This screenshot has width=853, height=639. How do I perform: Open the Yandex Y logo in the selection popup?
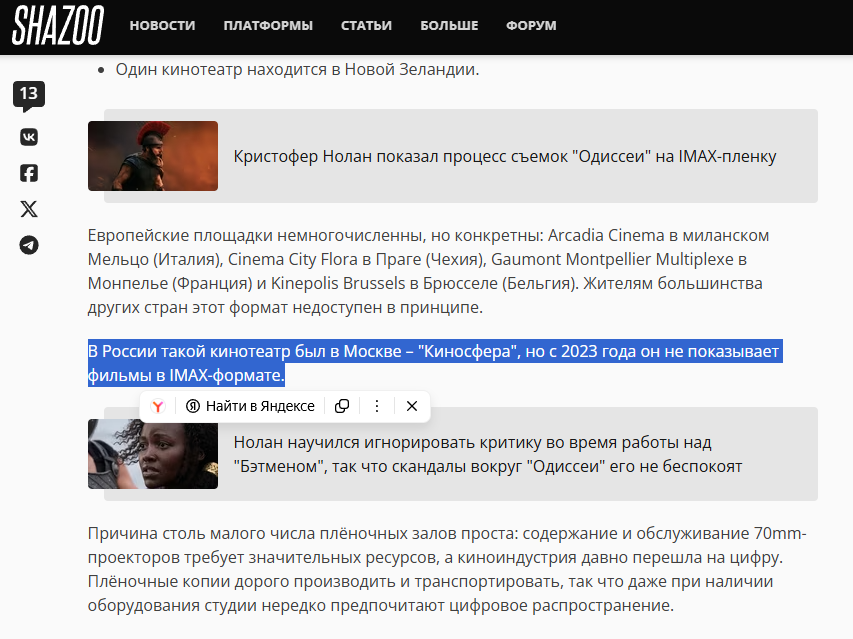click(x=158, y=406)
